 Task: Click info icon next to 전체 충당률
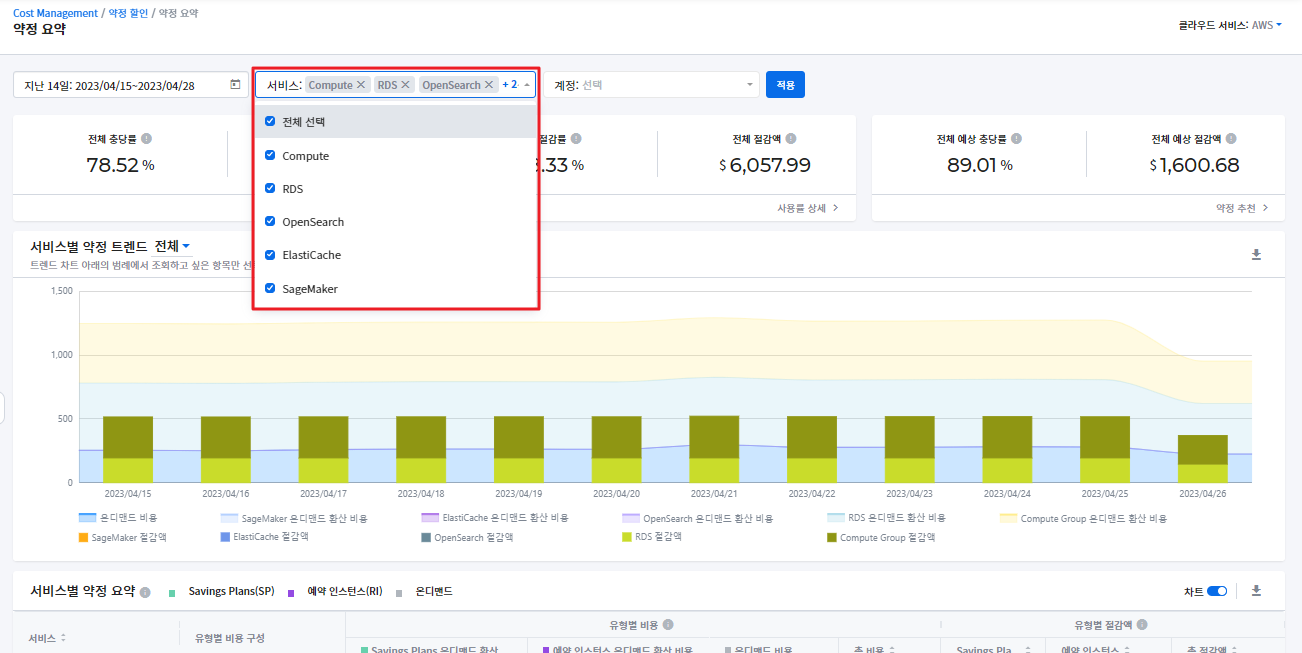tap(147, 139)
